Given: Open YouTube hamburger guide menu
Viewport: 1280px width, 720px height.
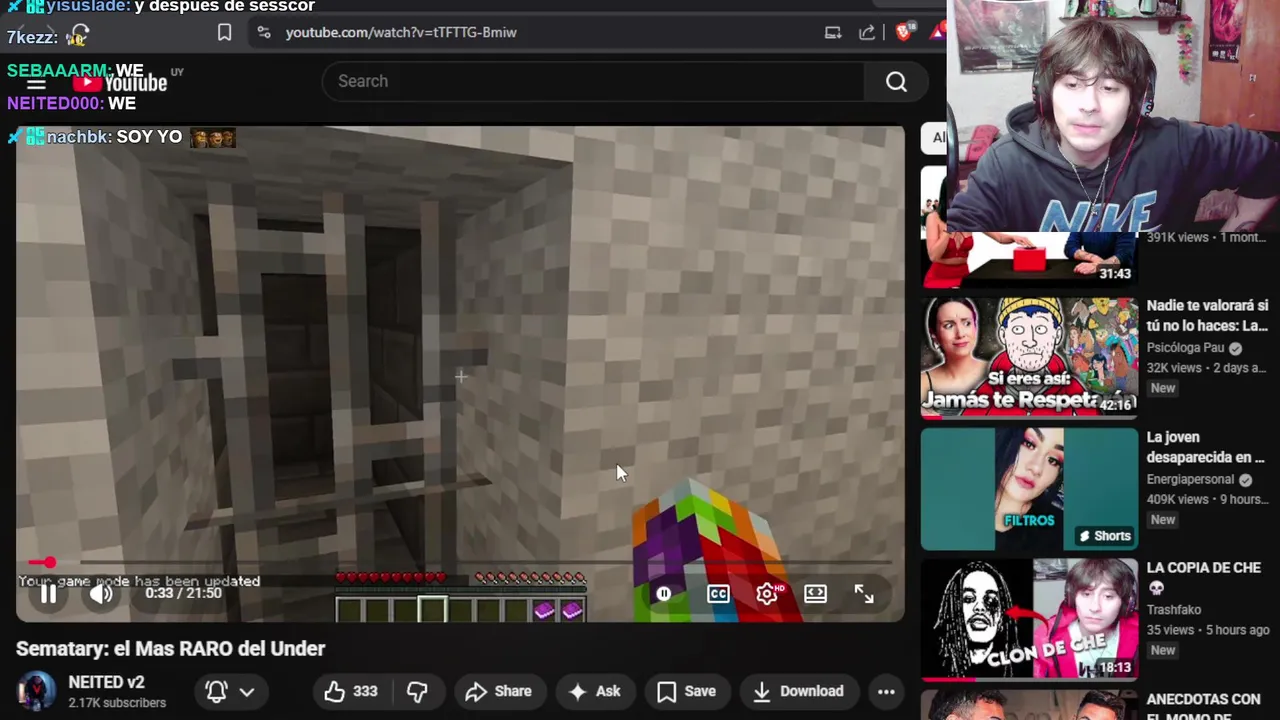Looking at the screenshot, I should (x=36, y=84).
